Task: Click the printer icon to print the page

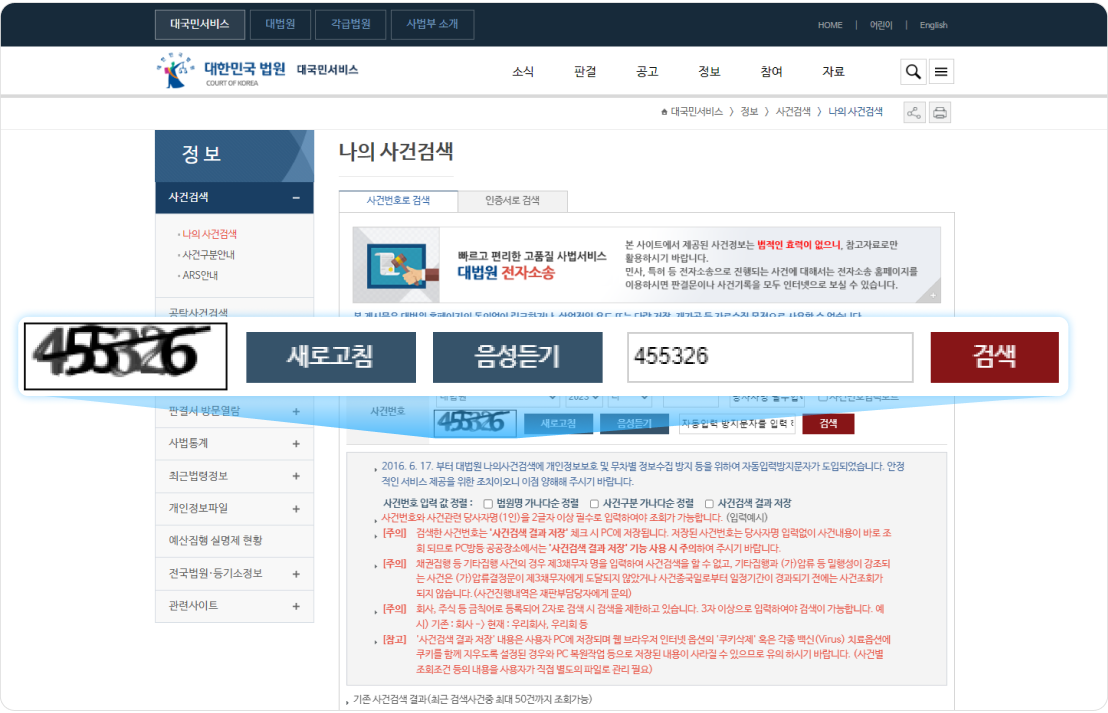Action: [940, 112]
